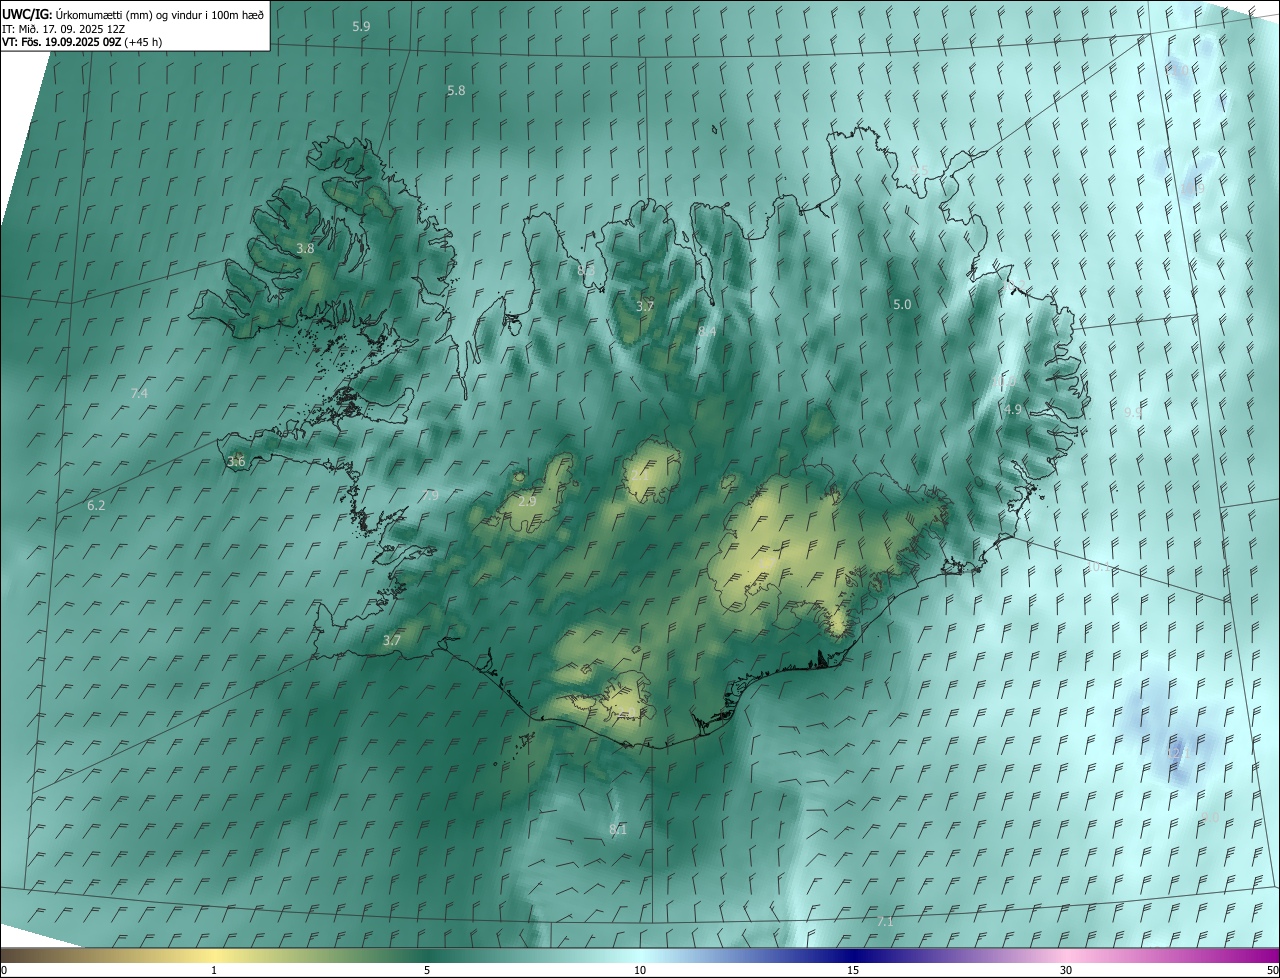
Task: Click the color scale label 5
Action: (x=427, y=970)
